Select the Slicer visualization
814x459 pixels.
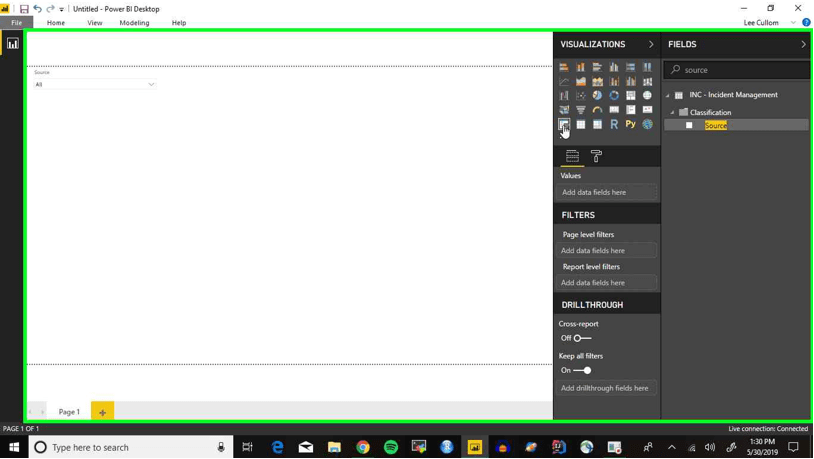click(564, 124)
